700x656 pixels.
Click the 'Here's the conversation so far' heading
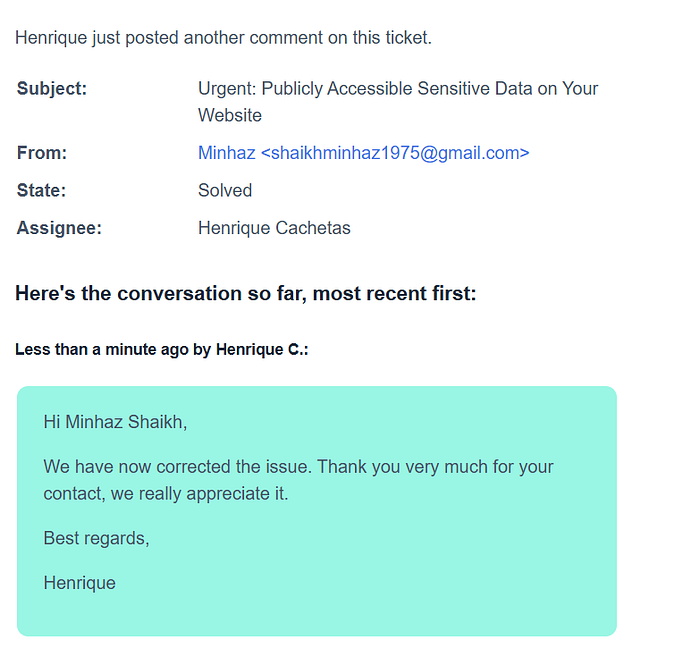(x=246, y=293)
